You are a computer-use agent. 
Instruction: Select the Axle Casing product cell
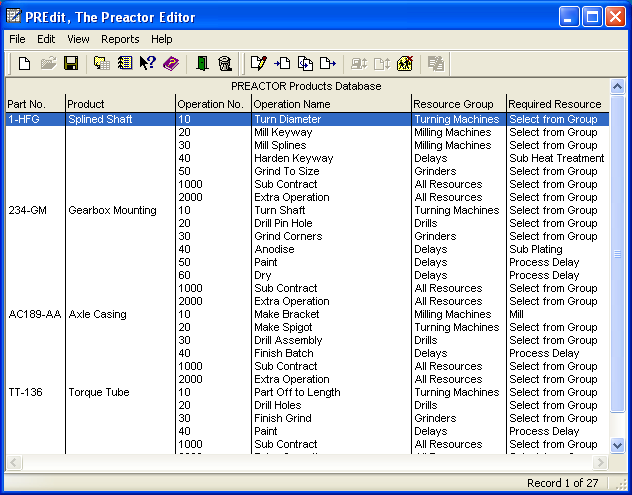click(x=98, y=314)
